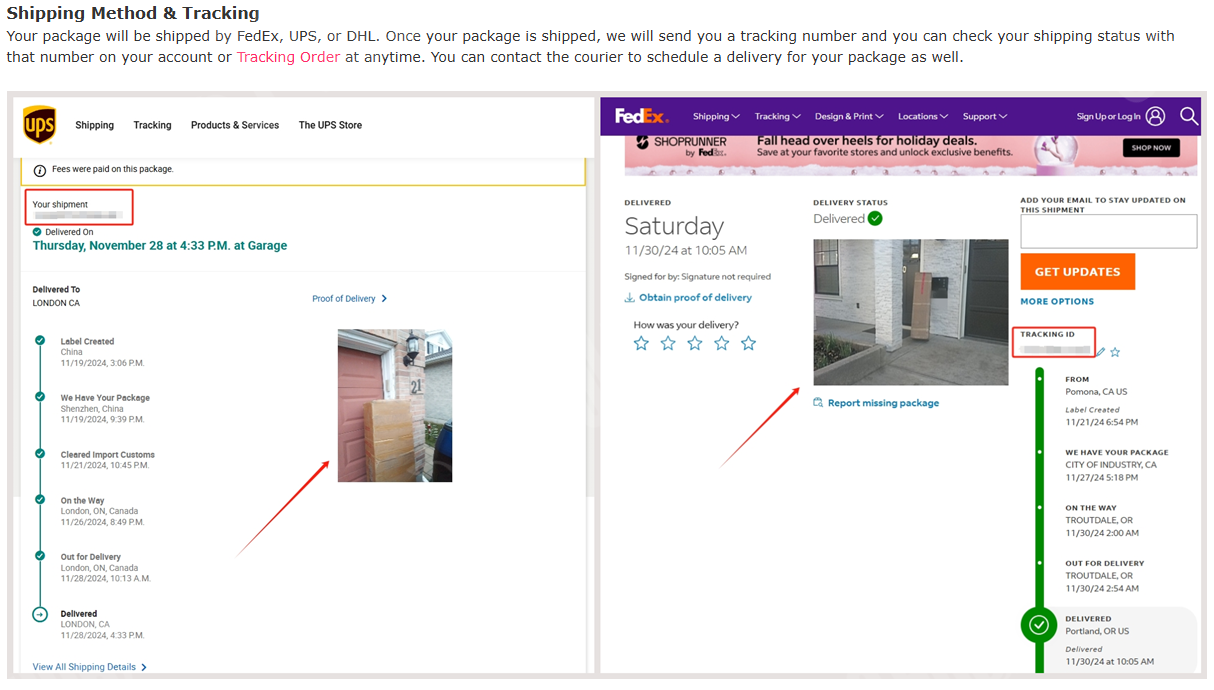
Task: Click the UPS Your shipment label
Action: click(x=60, y=204)
